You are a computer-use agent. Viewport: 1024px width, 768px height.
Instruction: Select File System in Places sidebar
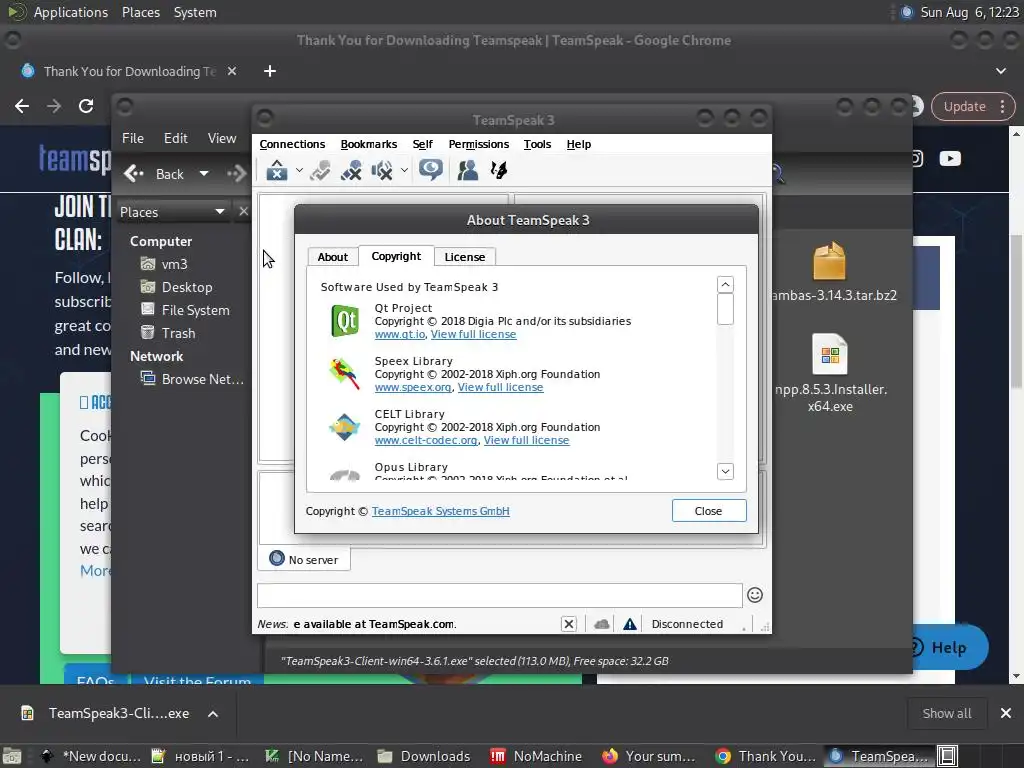tap(195, 310)
